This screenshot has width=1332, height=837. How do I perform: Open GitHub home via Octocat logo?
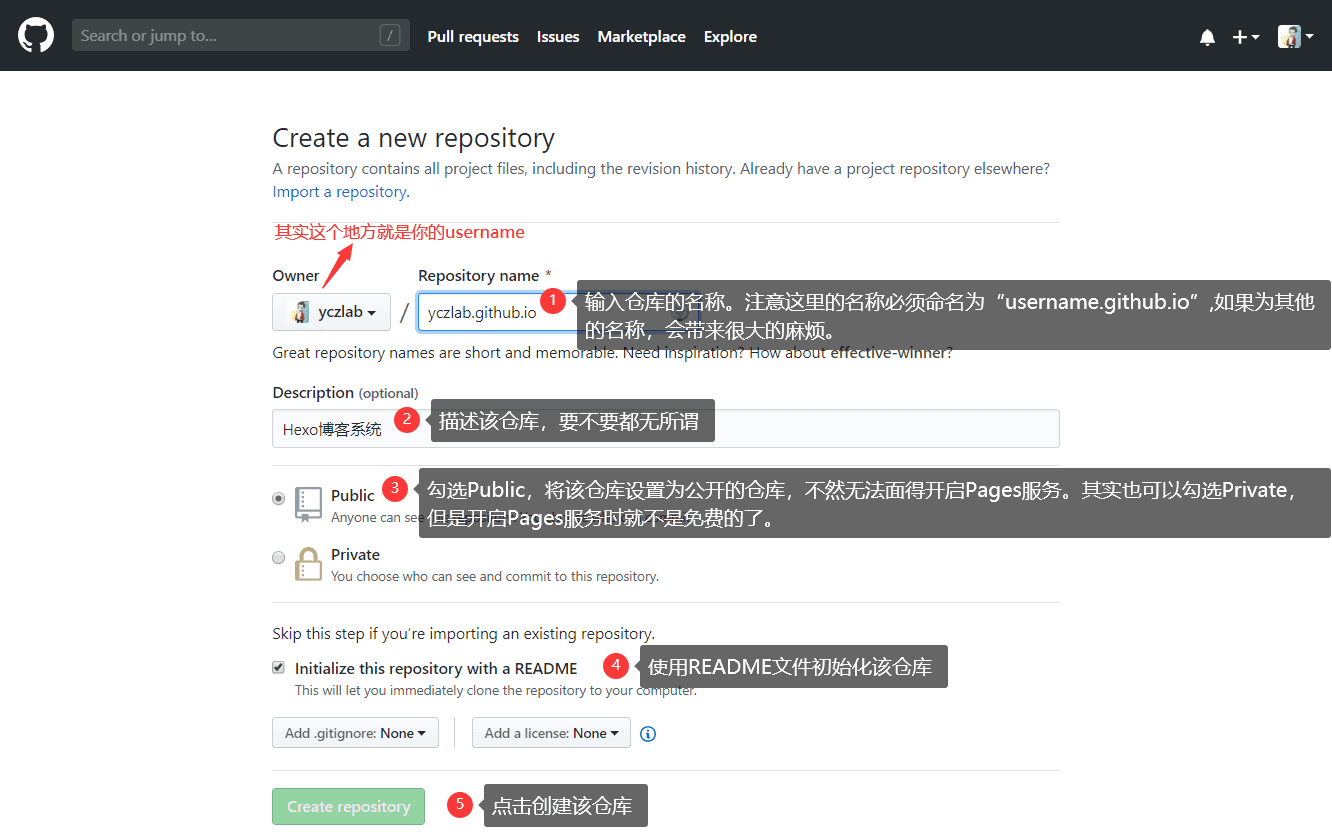coord(36,35)
